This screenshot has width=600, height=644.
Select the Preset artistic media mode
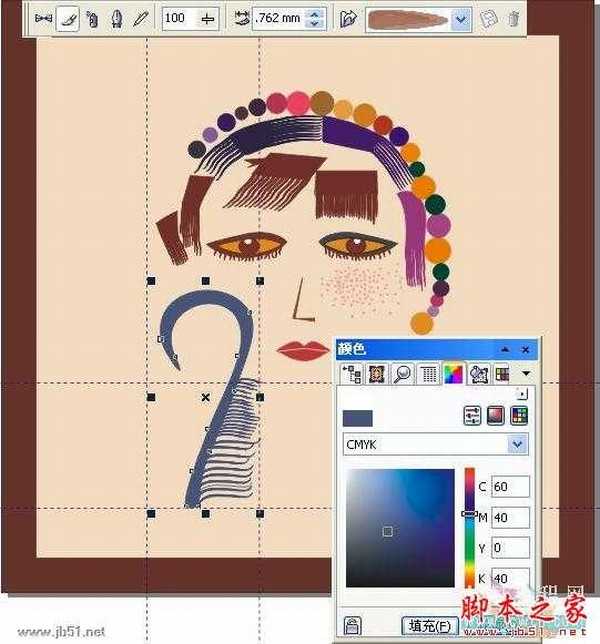[43, 18]
